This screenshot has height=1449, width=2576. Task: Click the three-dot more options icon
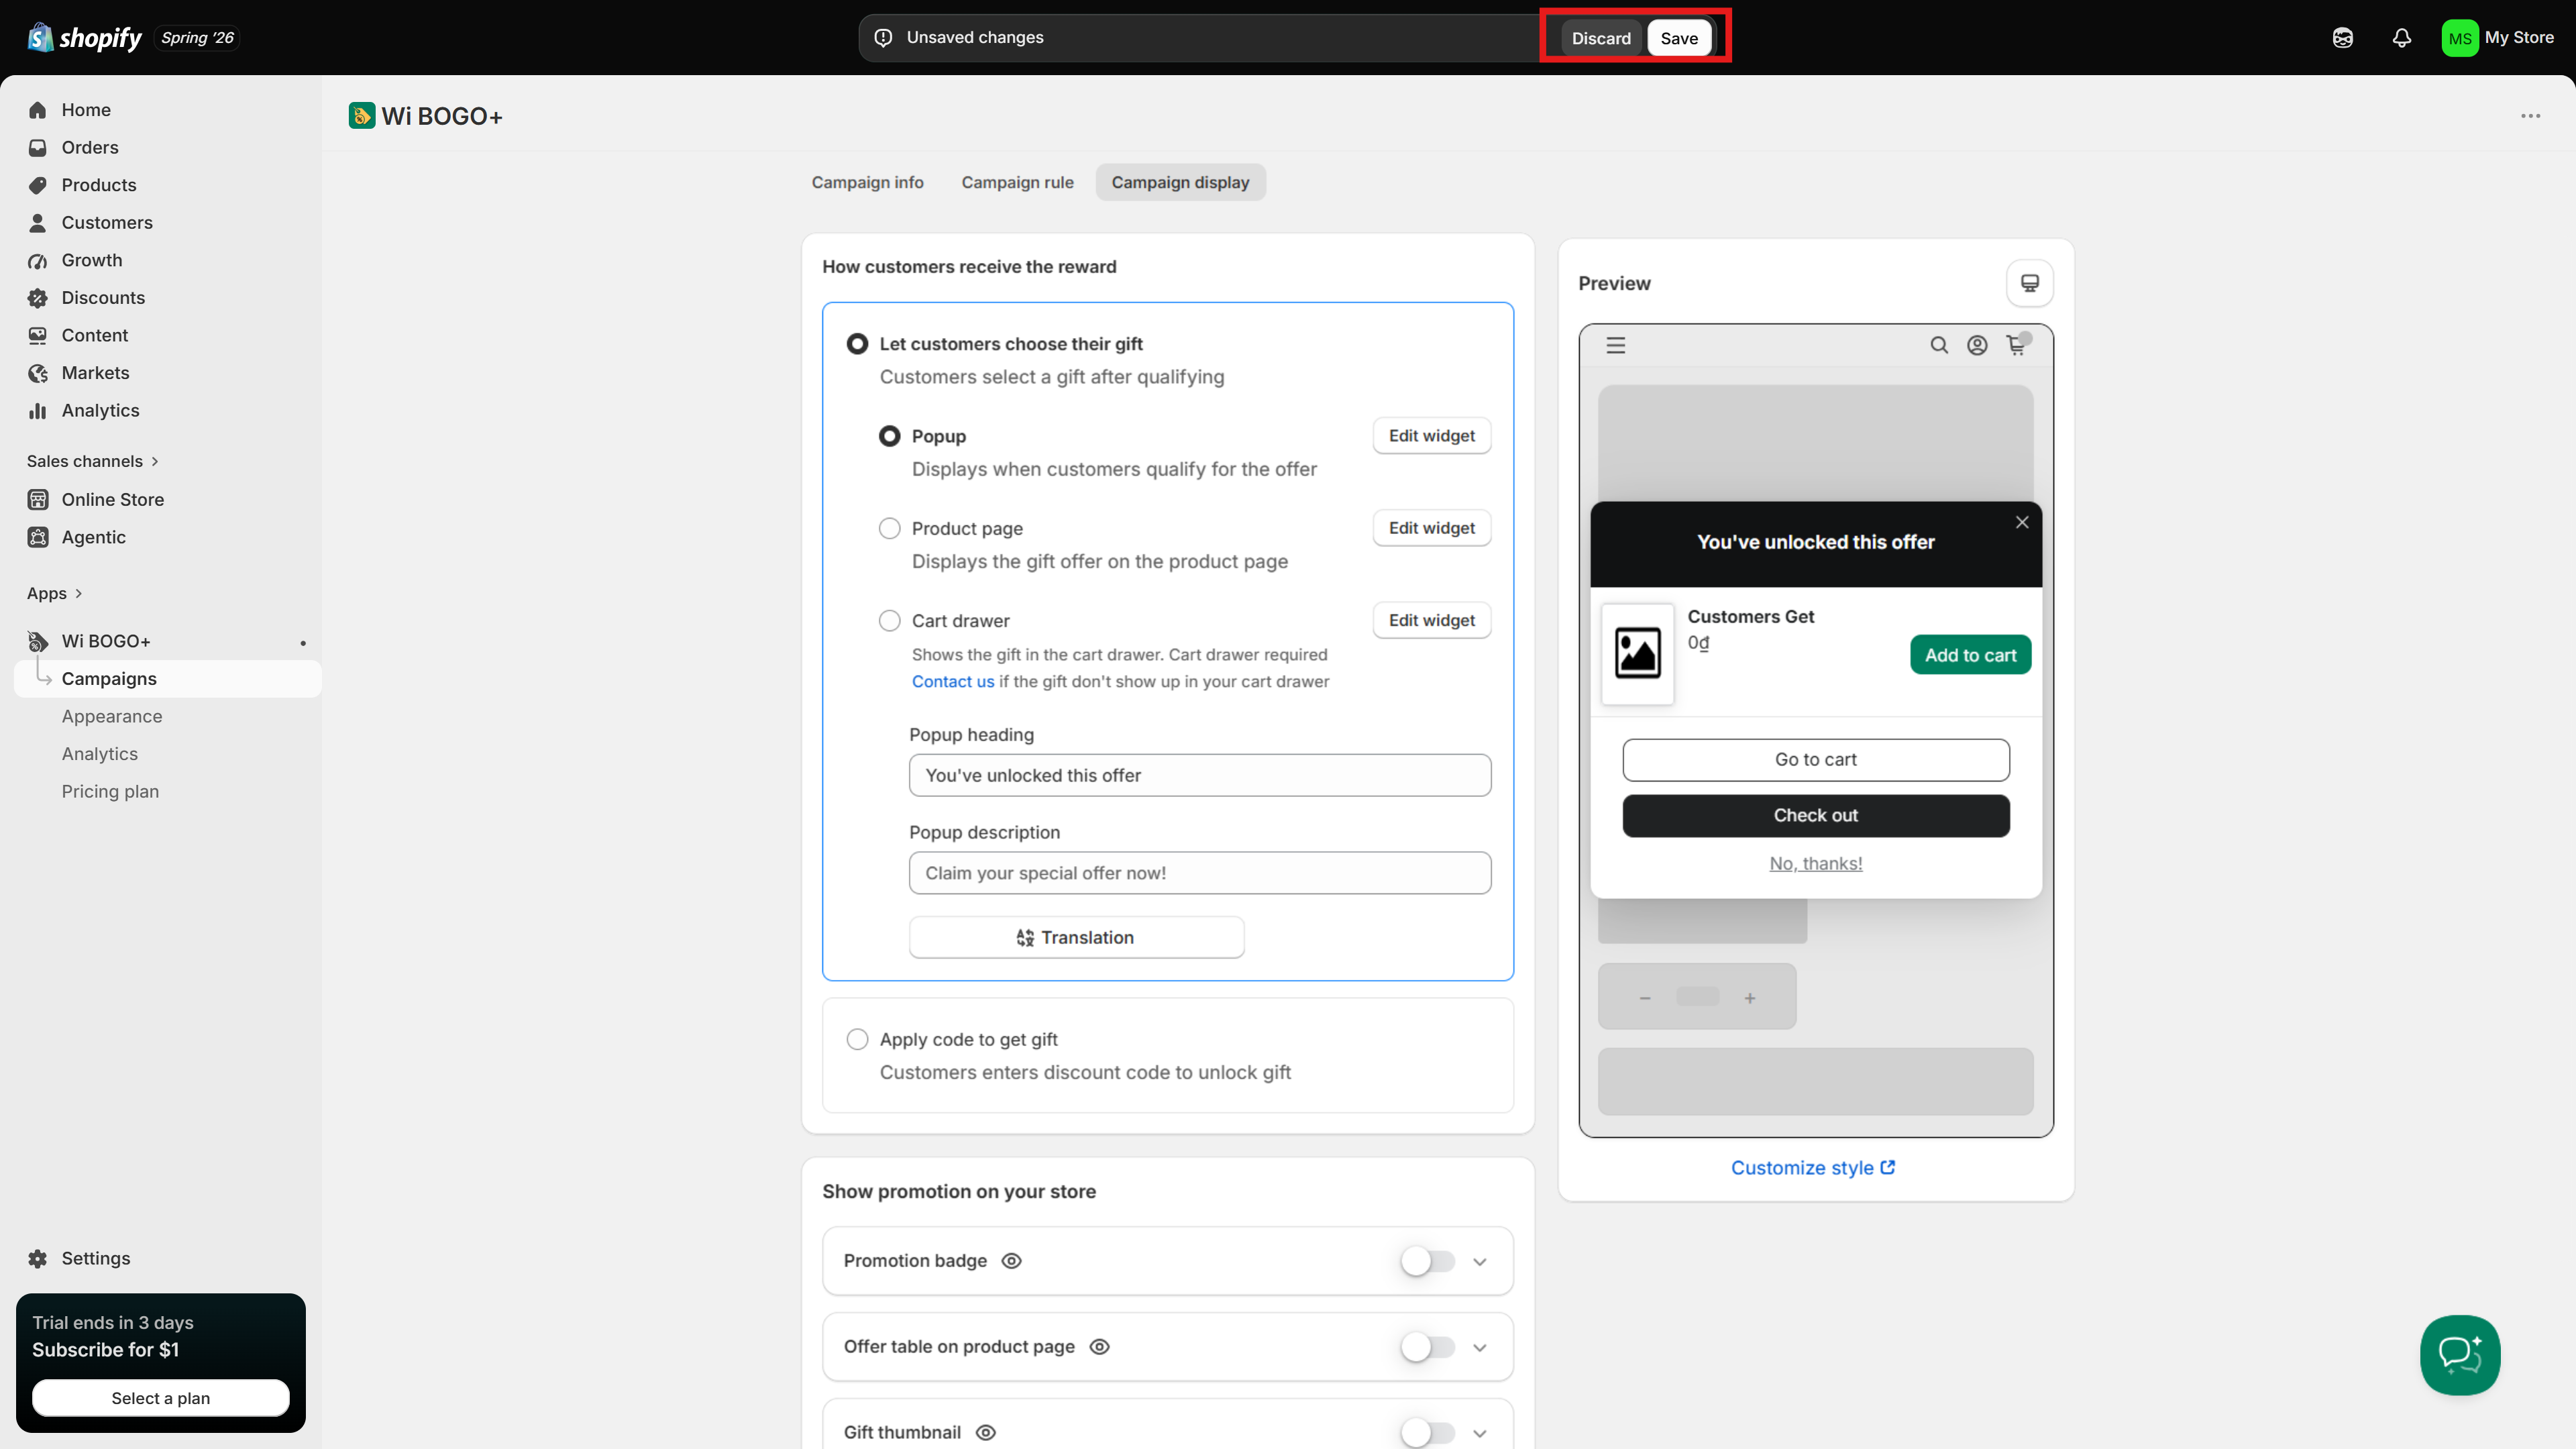(x=2530, y=116)
